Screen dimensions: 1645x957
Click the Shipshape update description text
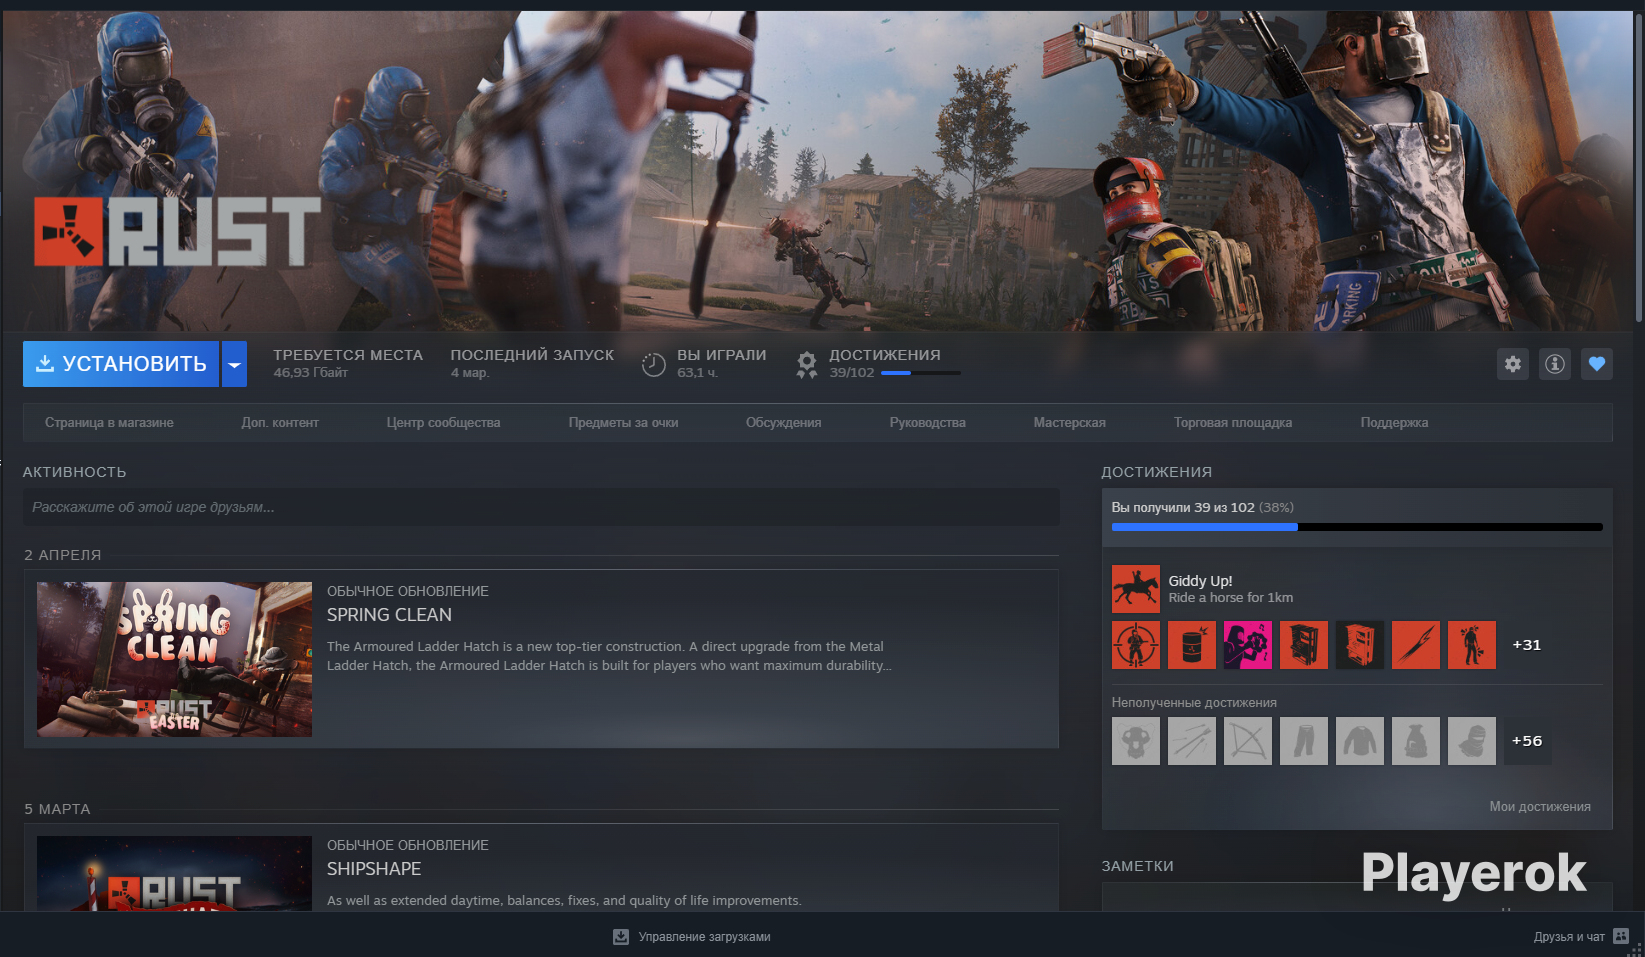(564, 901)
